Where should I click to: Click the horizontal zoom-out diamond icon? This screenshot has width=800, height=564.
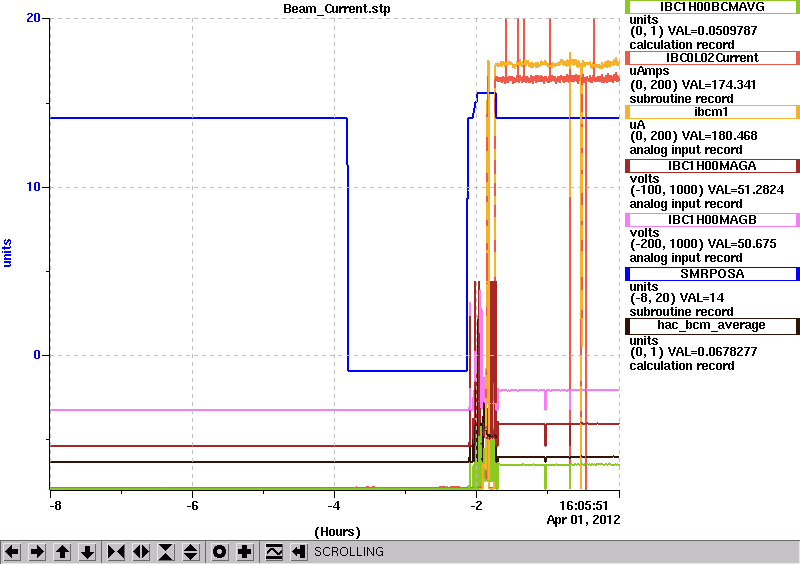141,552
